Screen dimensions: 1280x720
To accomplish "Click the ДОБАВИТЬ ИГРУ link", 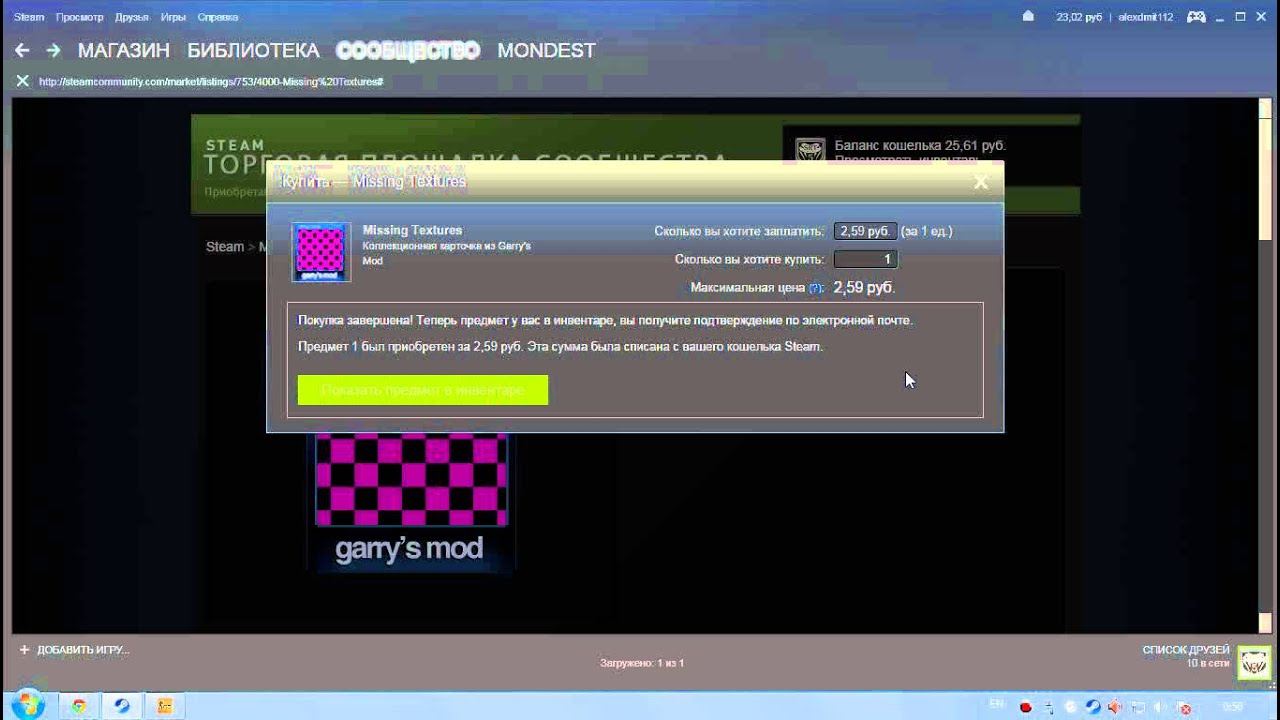I will click(x=83, y=650).
